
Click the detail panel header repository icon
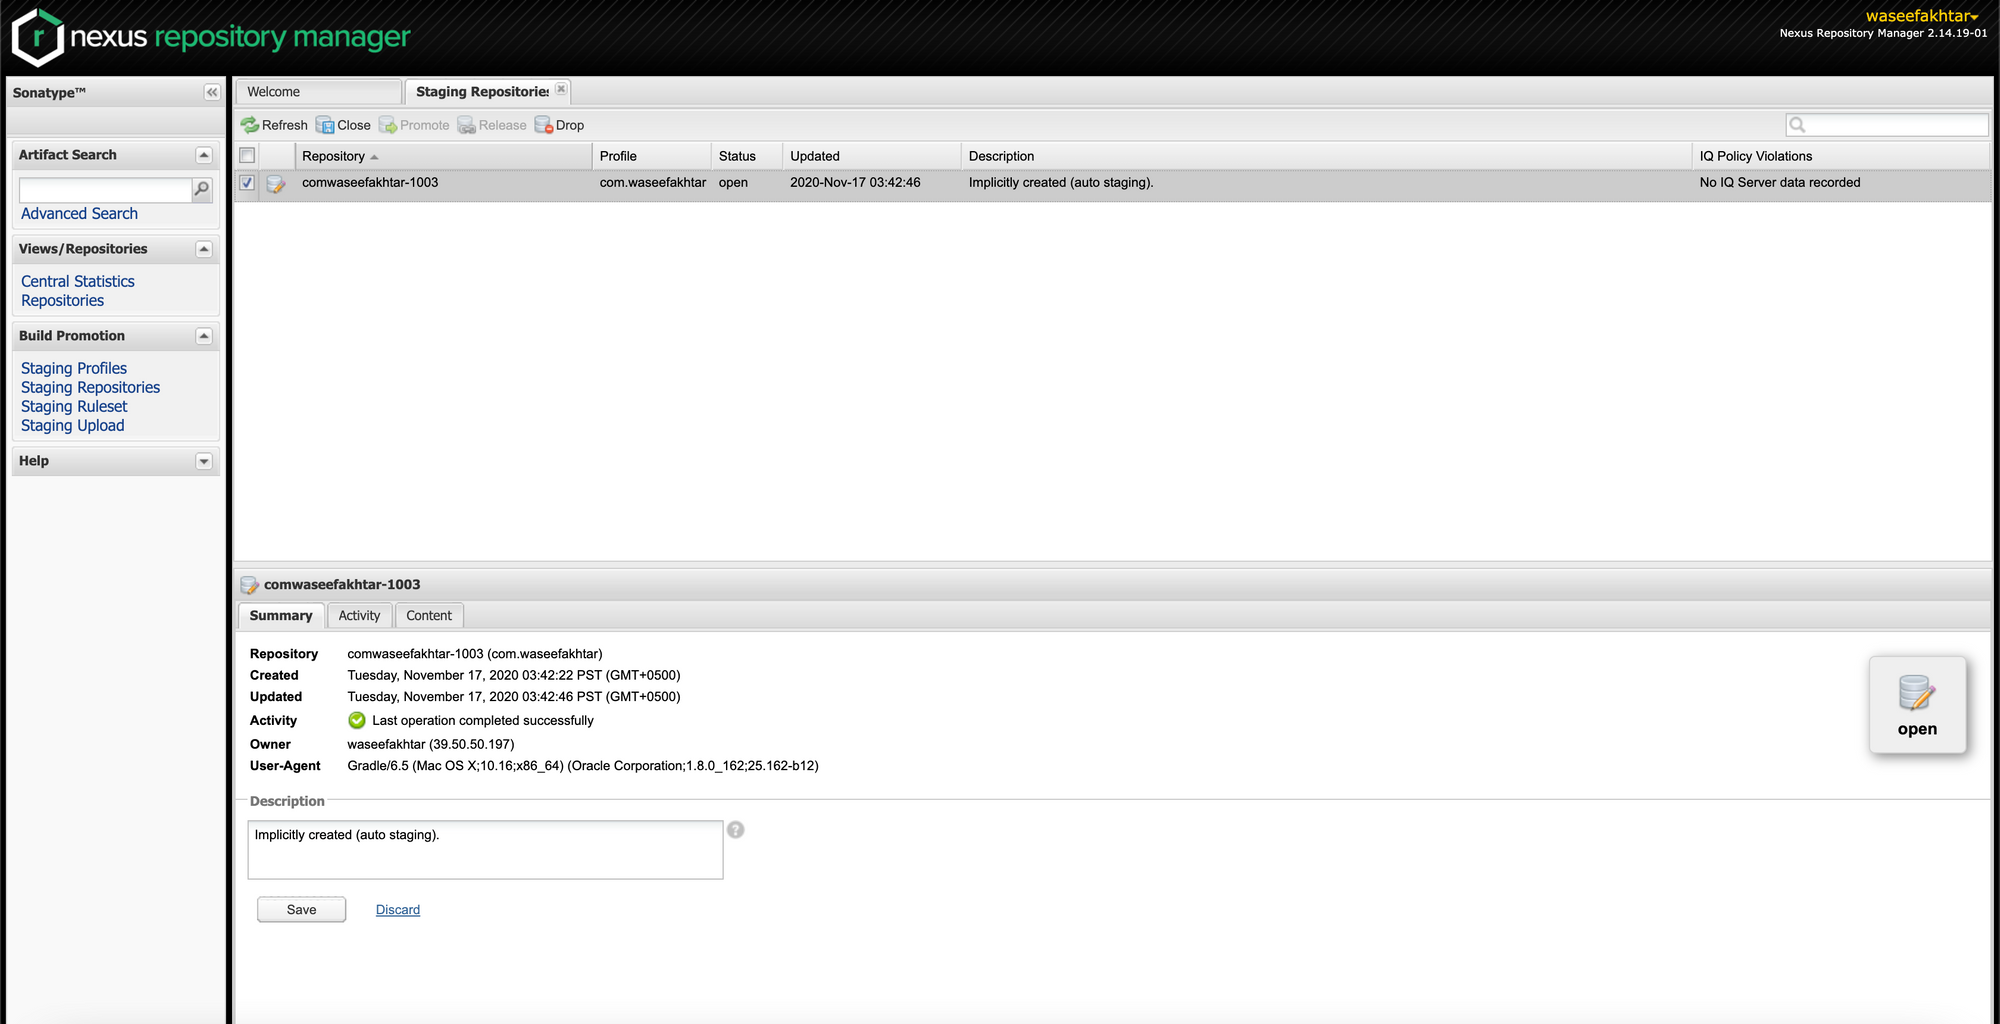tap(249, 585)
